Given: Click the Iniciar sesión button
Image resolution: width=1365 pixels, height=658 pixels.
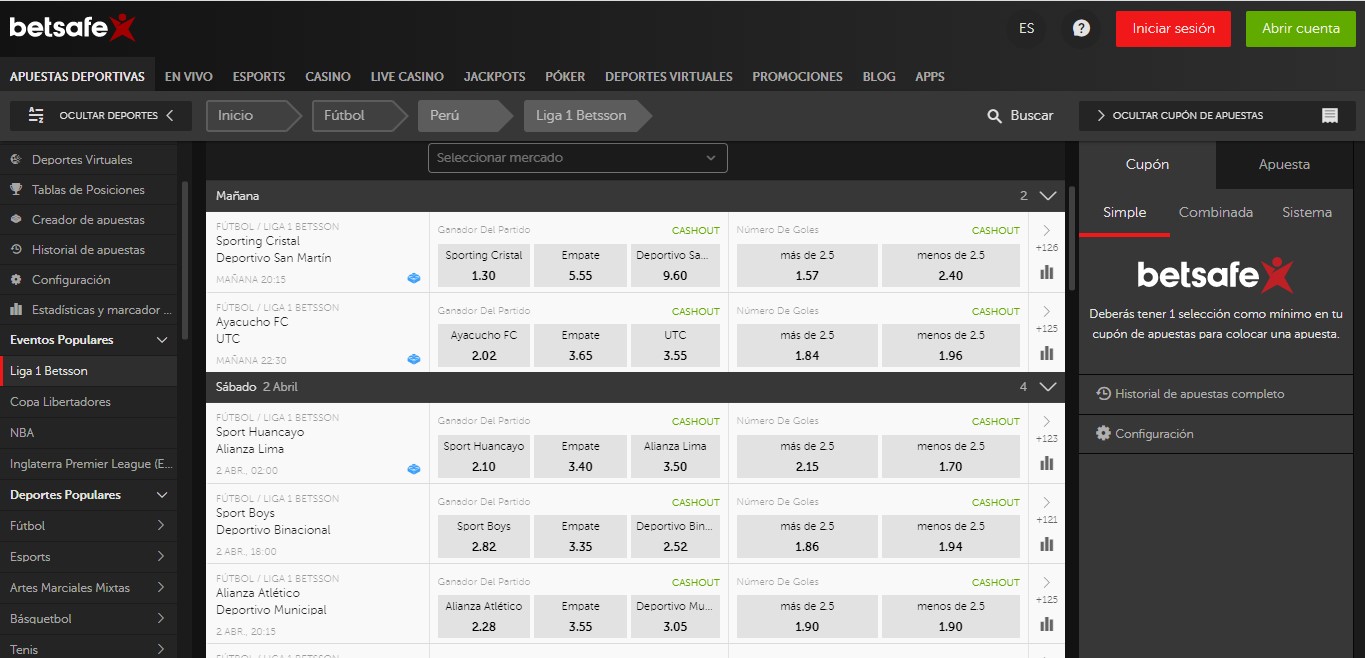Looking at the screenshot, I should click(1173, 29).
